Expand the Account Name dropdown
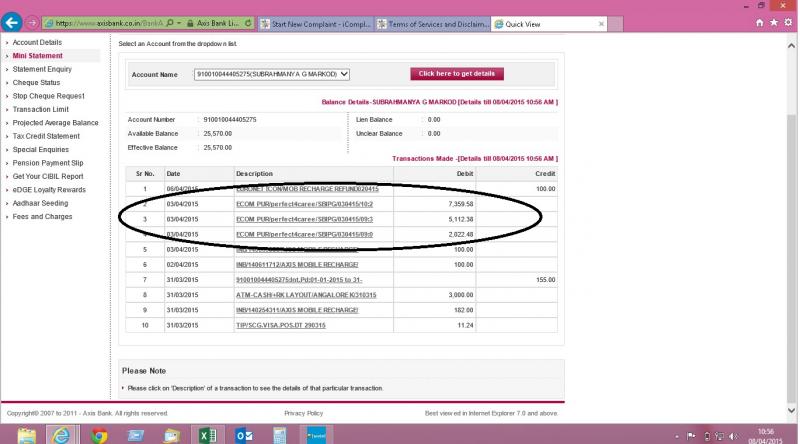 click(x=271, y=74)
